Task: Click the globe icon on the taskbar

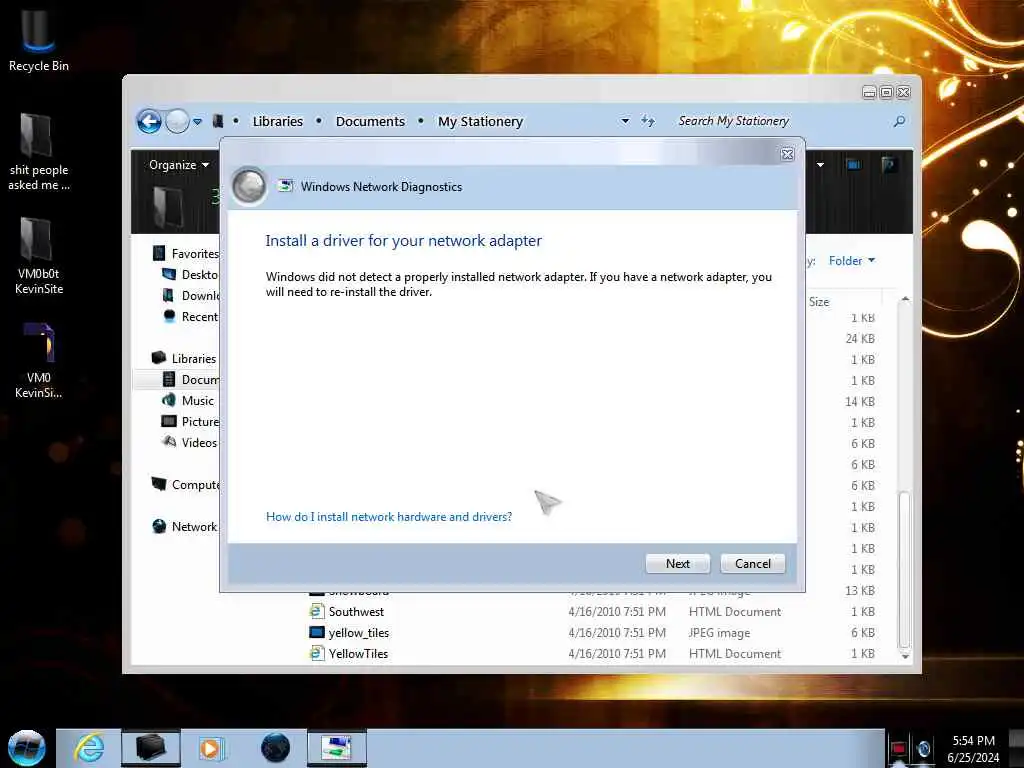Action: 275,748
